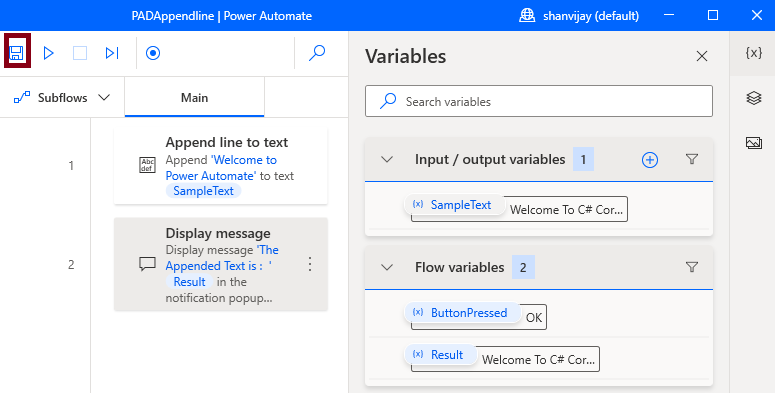Viewport: 775px width, 393px height.
Task: Open the Images pane icon in the sidebar
Action: [x=754, y=143]
